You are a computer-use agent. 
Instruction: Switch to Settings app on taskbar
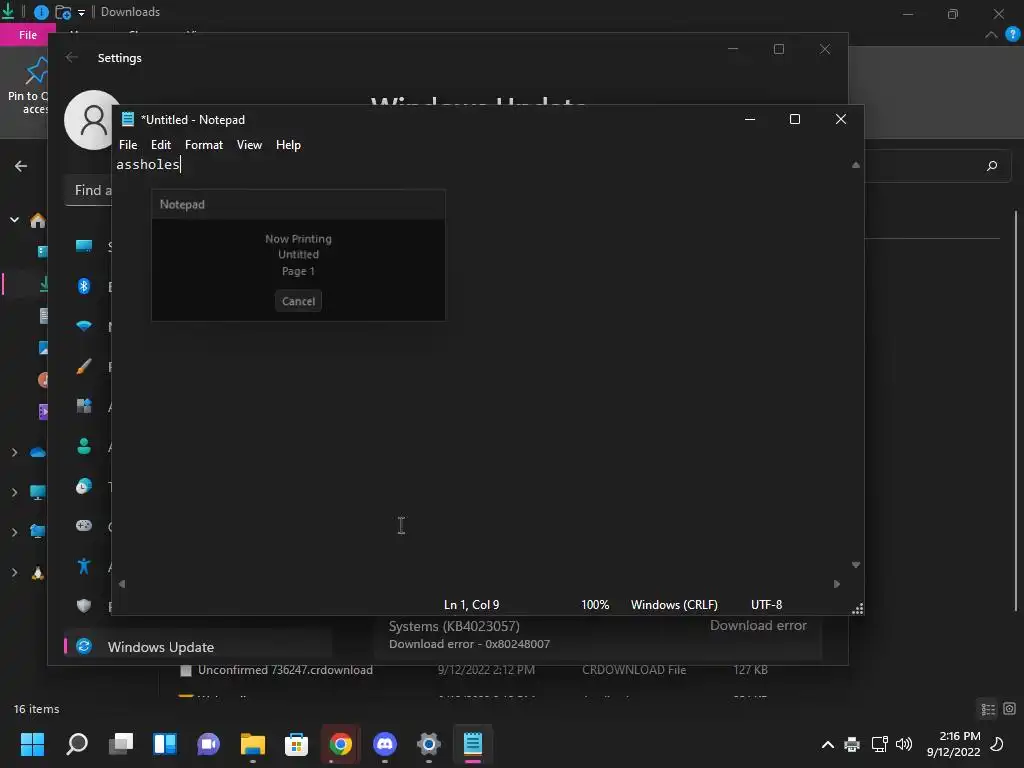(428, 744)
